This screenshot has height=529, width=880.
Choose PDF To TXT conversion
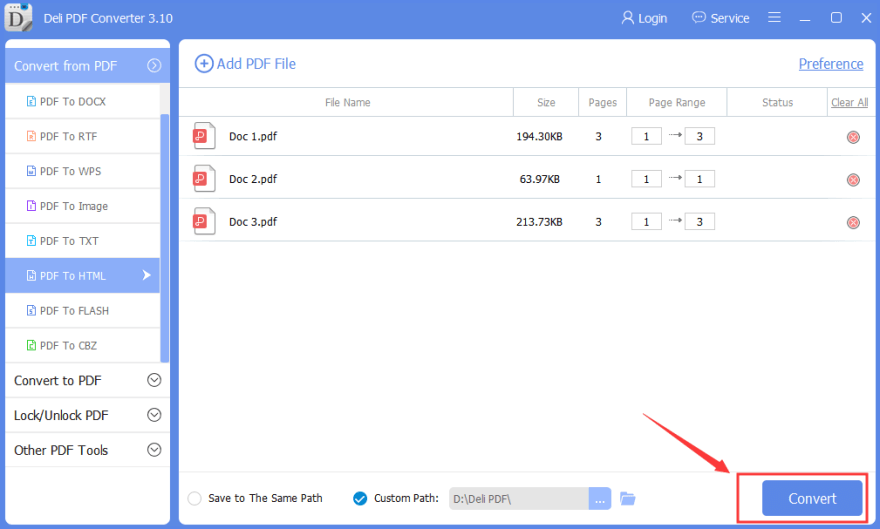tap(82, 241)
